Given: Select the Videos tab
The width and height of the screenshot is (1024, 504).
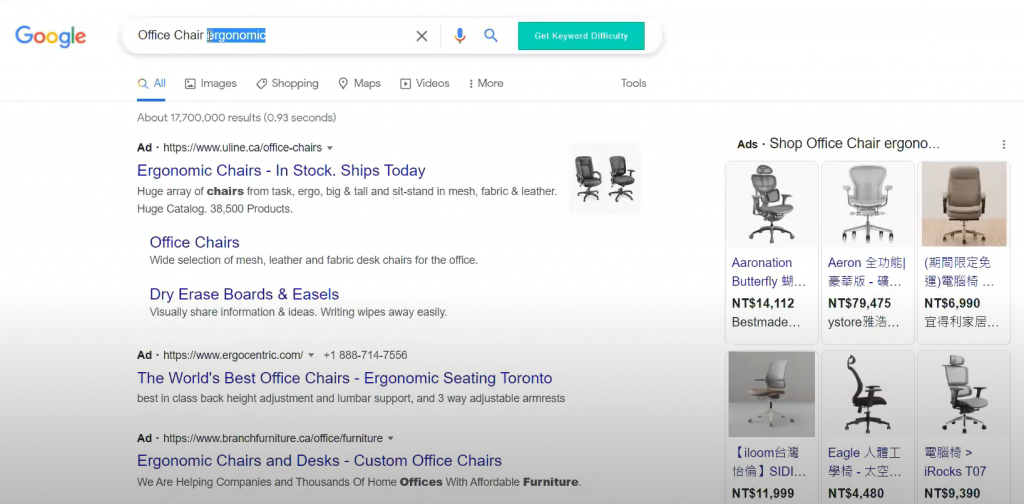Looking at the screenshot, I should [425, 84].
